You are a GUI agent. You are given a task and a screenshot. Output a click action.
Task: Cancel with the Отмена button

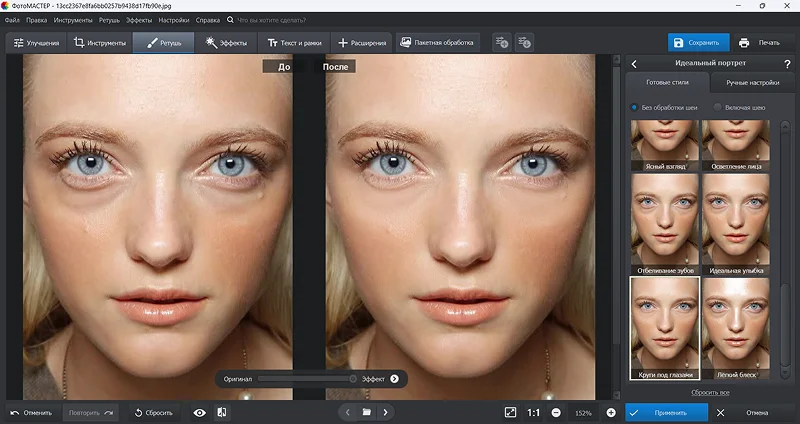coord(749,413)
